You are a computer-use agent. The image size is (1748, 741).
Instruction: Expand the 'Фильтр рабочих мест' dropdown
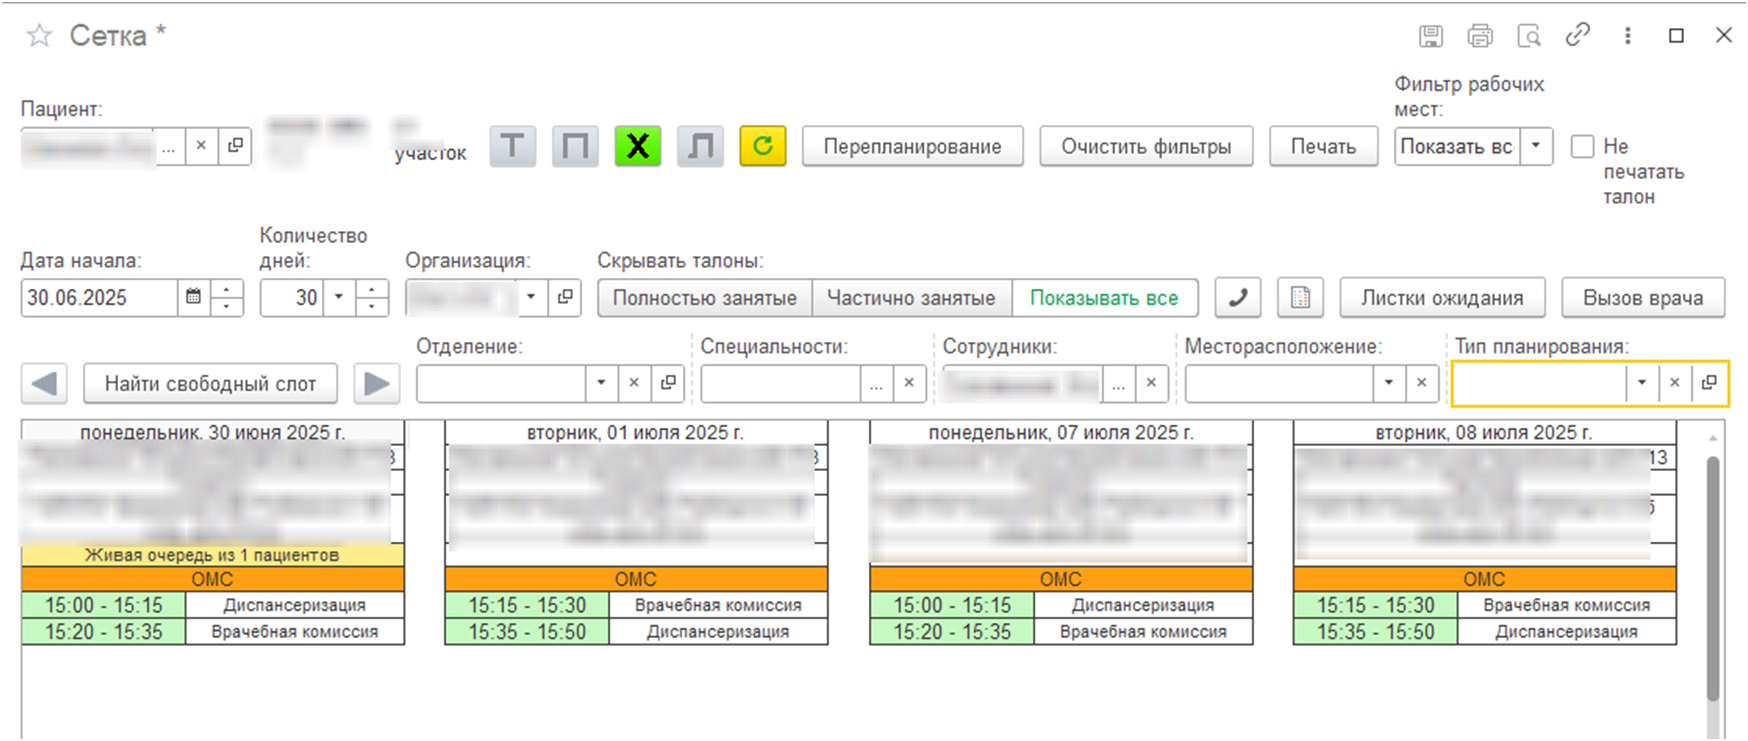tap(1536, 147)
